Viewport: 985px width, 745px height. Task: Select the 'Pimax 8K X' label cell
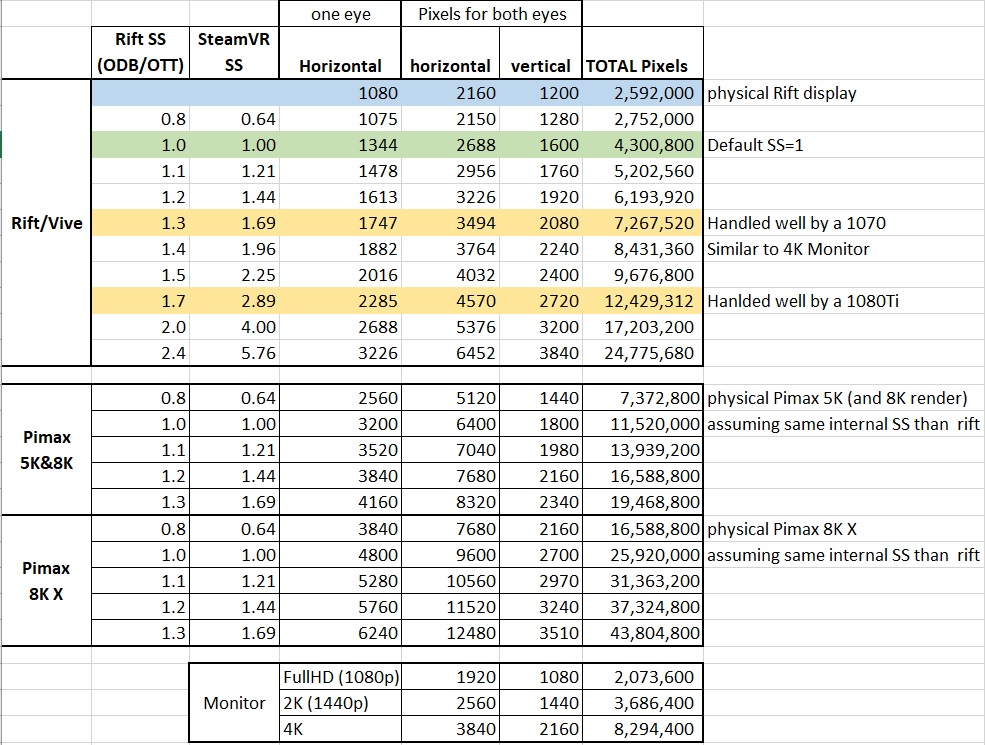click(x=46, y=580)
